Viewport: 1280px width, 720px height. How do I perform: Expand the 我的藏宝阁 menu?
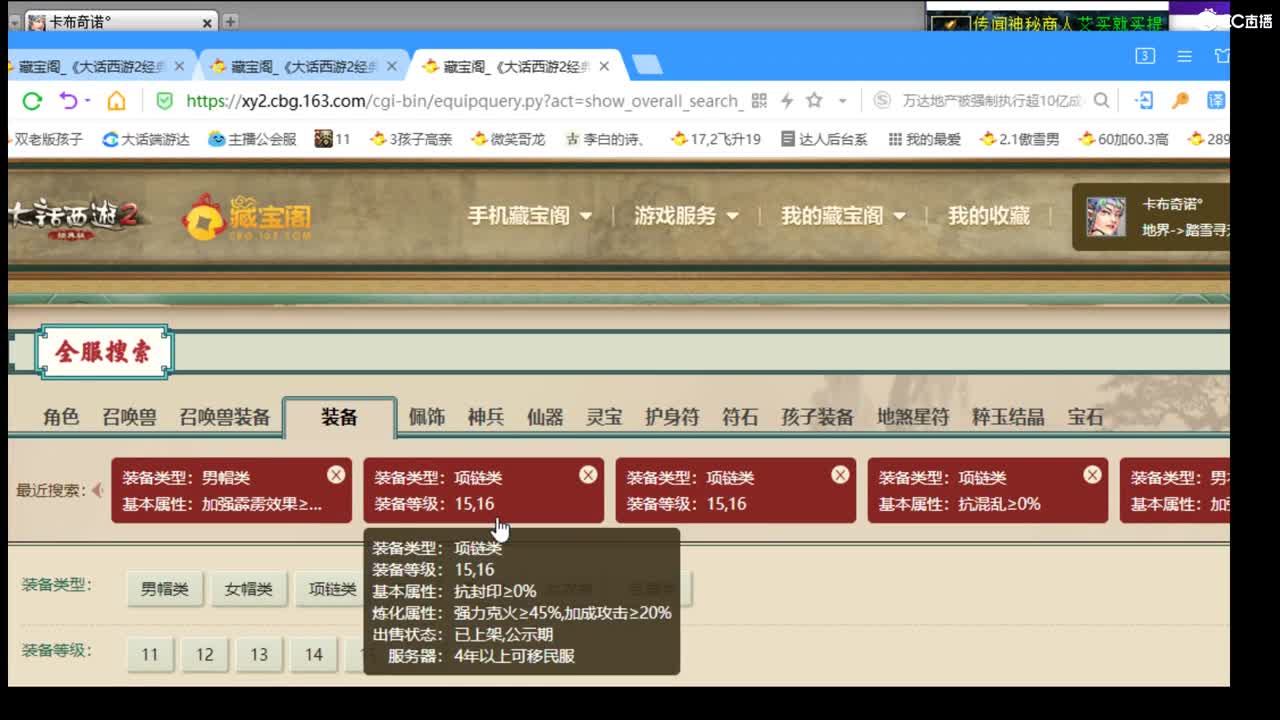click(843, 216)
